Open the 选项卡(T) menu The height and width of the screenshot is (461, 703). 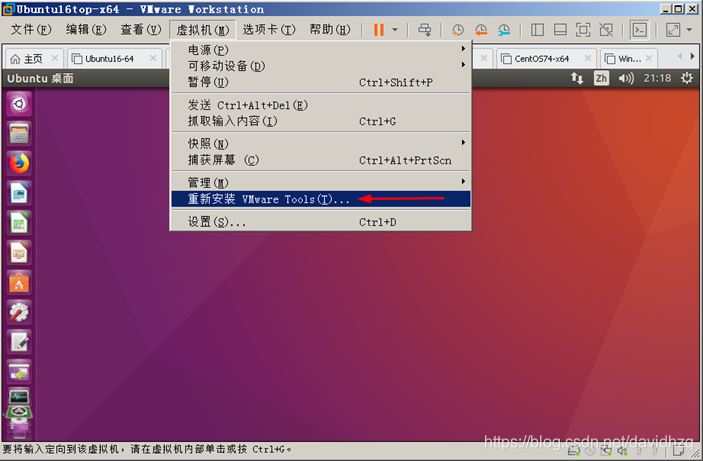pyautogui.click(x=269, y=30)
